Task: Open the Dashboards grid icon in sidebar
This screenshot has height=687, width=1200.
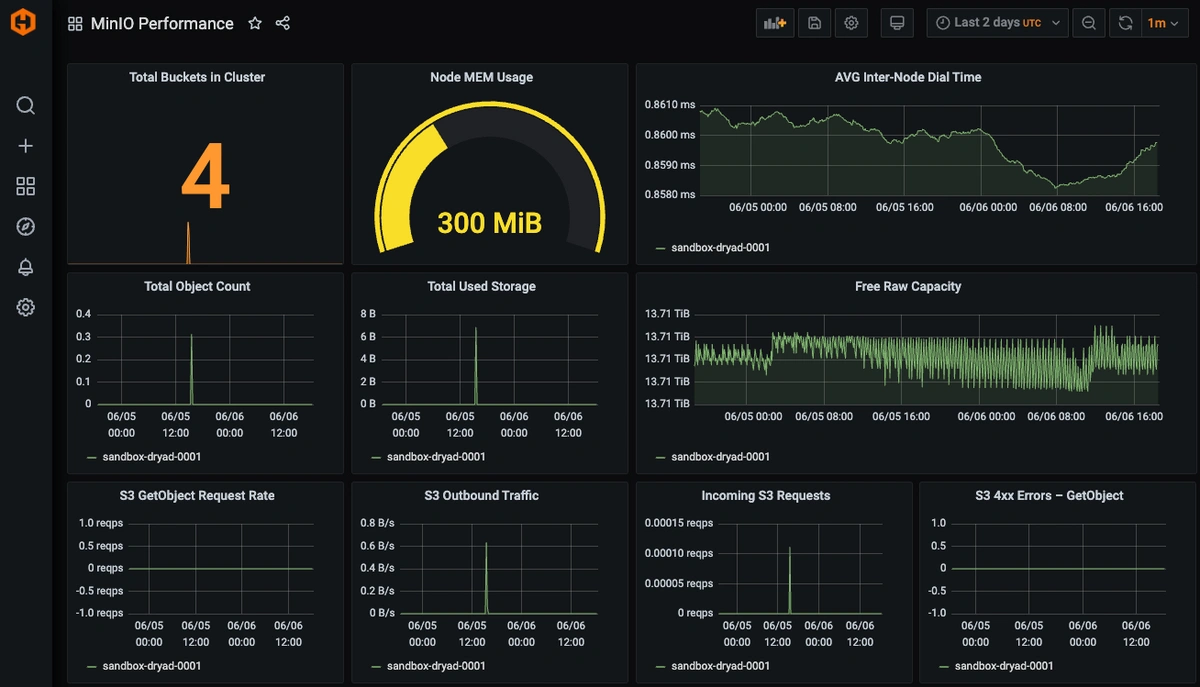Action: coord(26,186)
